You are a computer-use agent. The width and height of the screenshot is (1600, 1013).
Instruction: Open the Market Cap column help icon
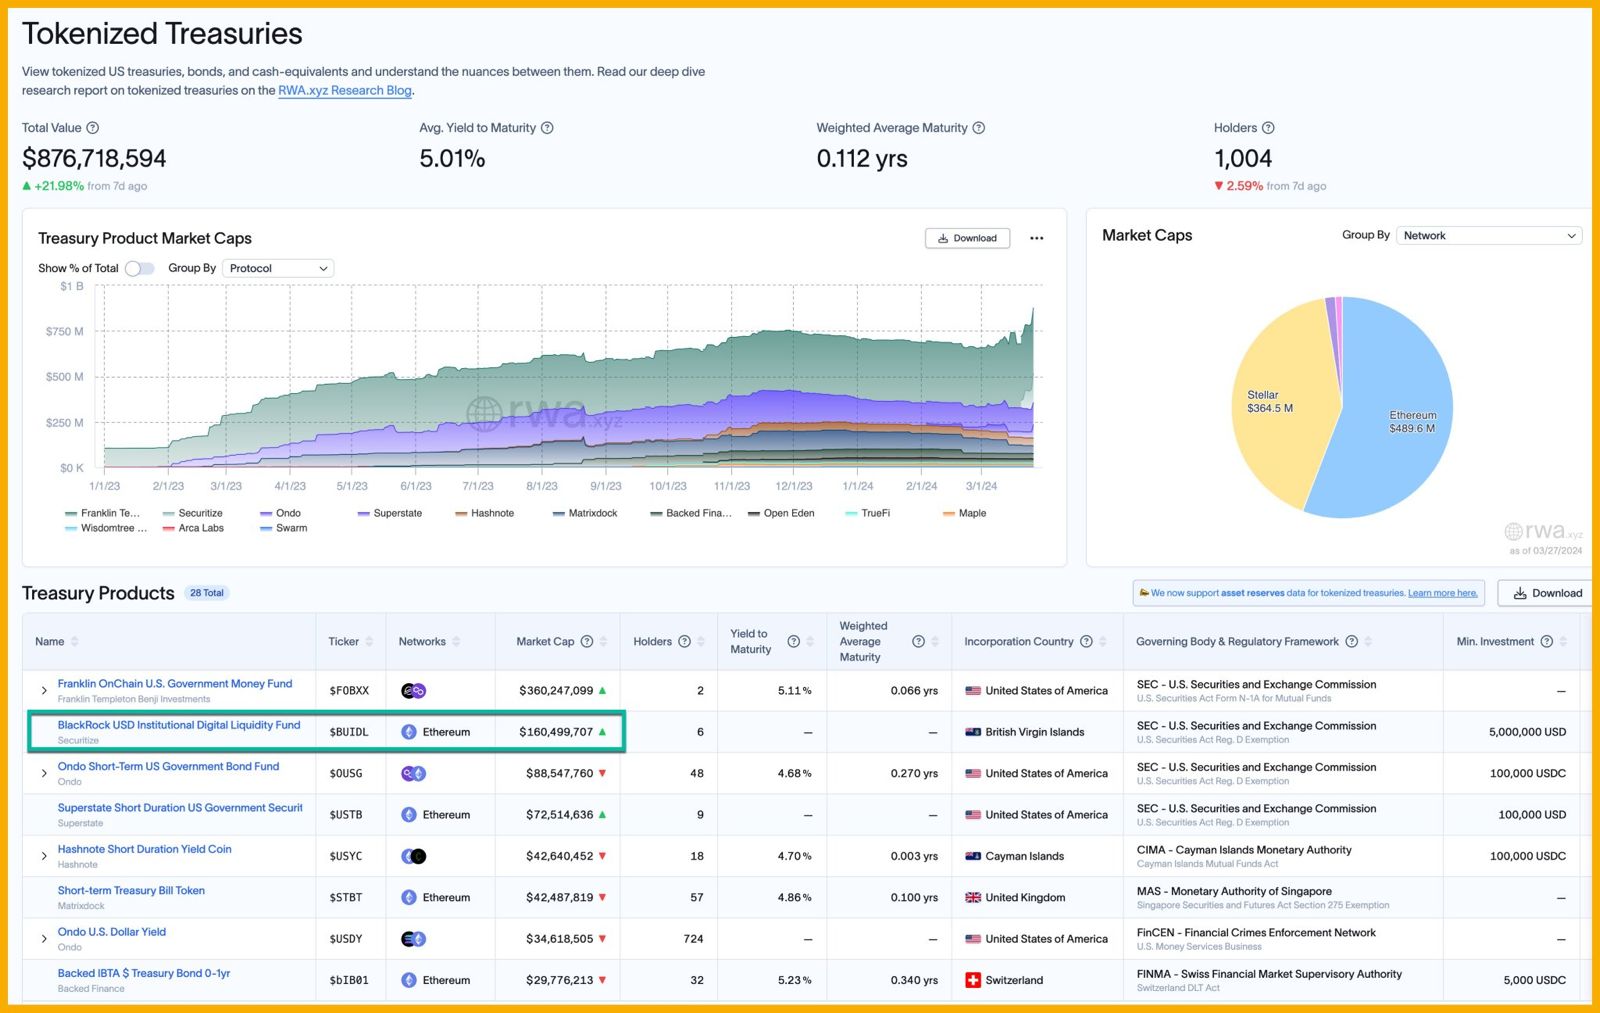click(x=587, y=642)
